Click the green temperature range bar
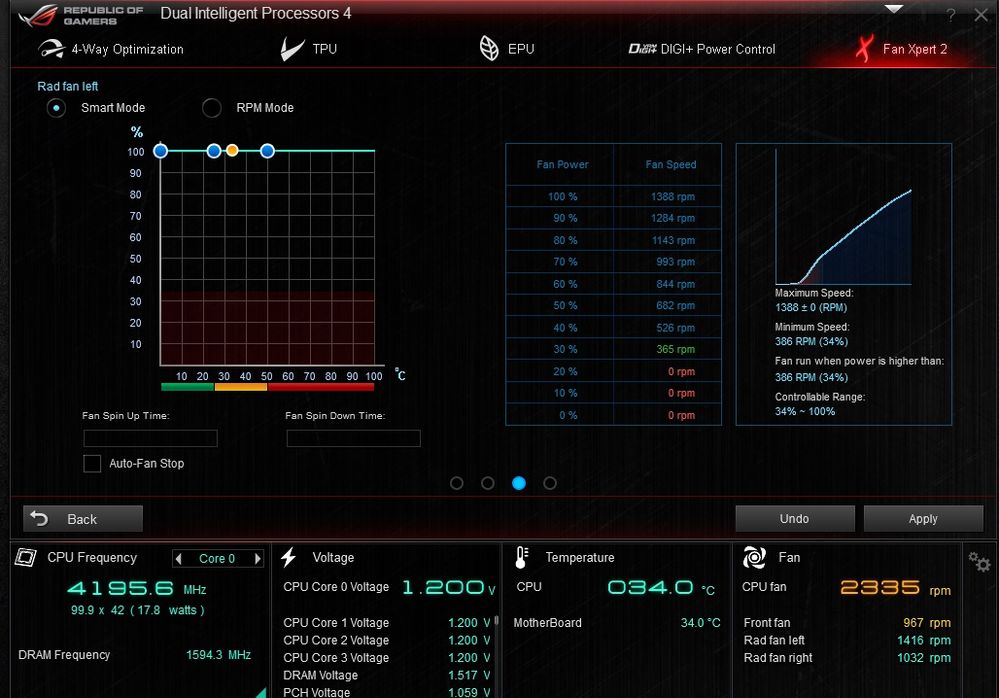 (187, 387)
